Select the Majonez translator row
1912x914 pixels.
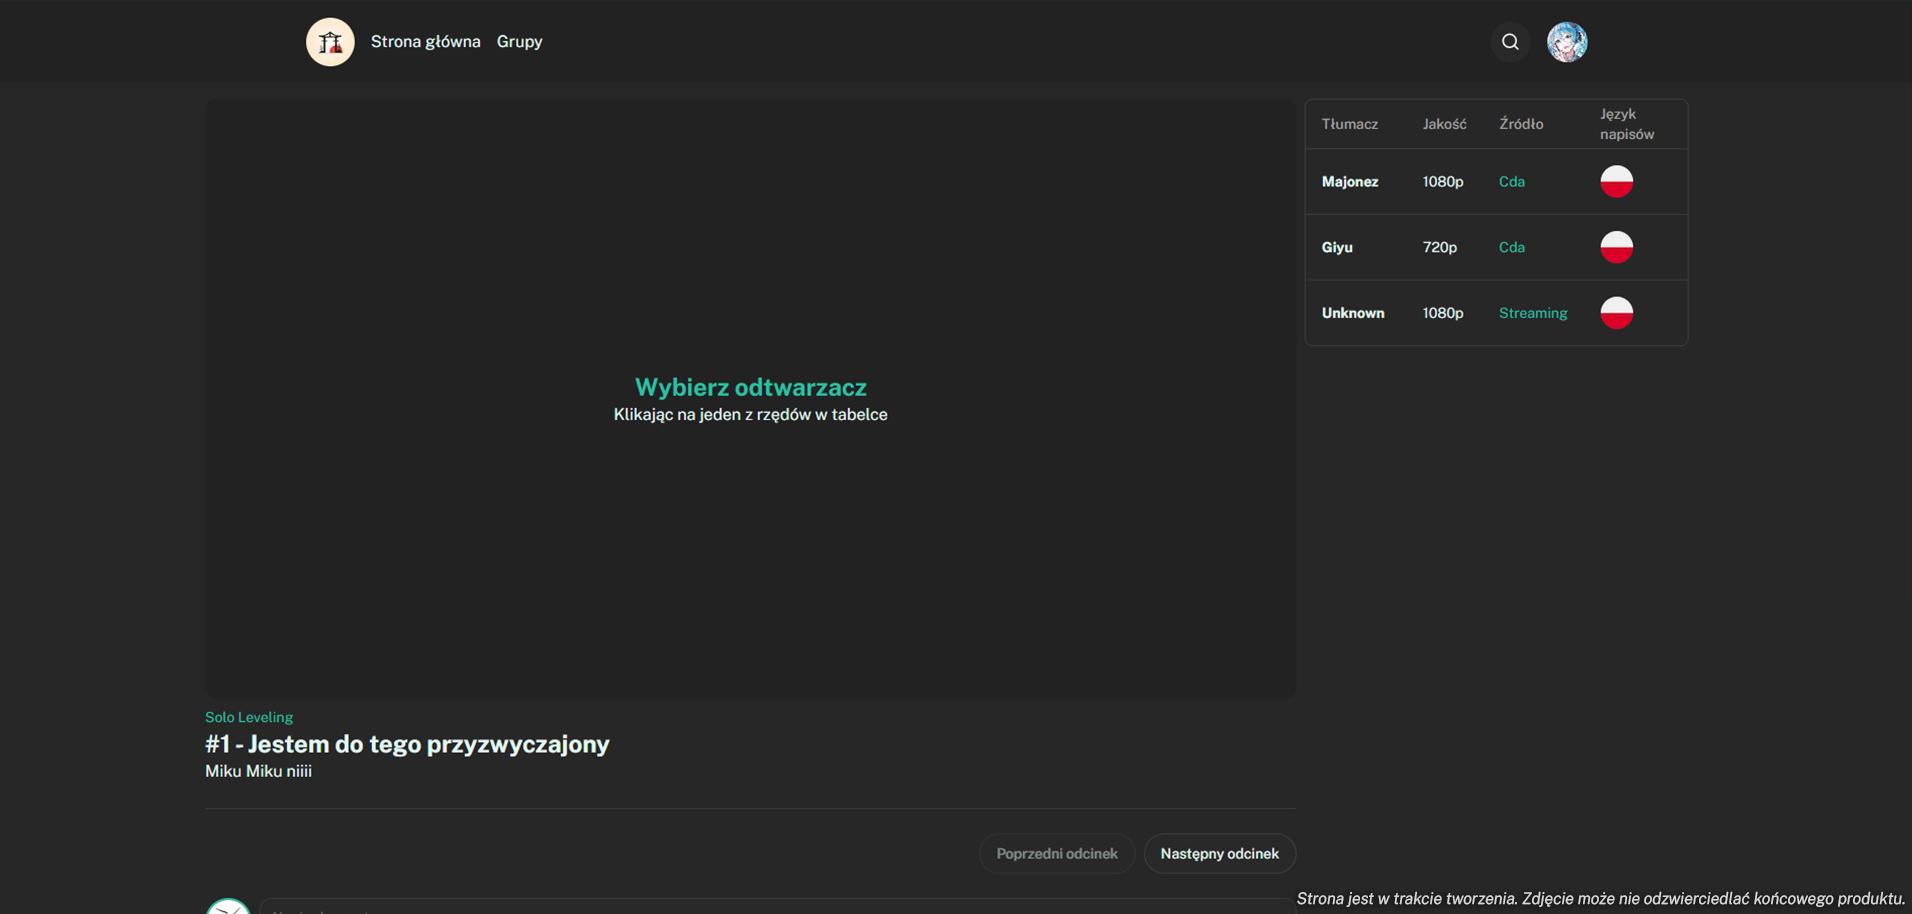coord(1349,182)
